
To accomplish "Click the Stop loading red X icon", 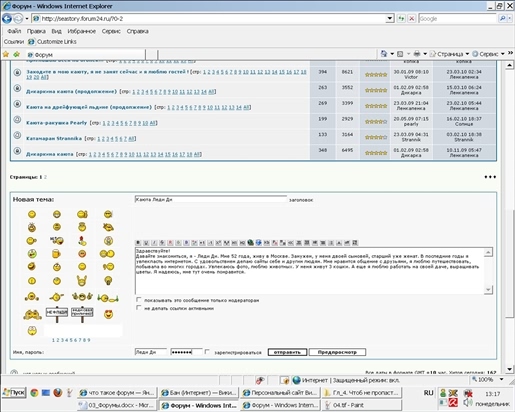I will pyautogui.click(x=412, y=19).
